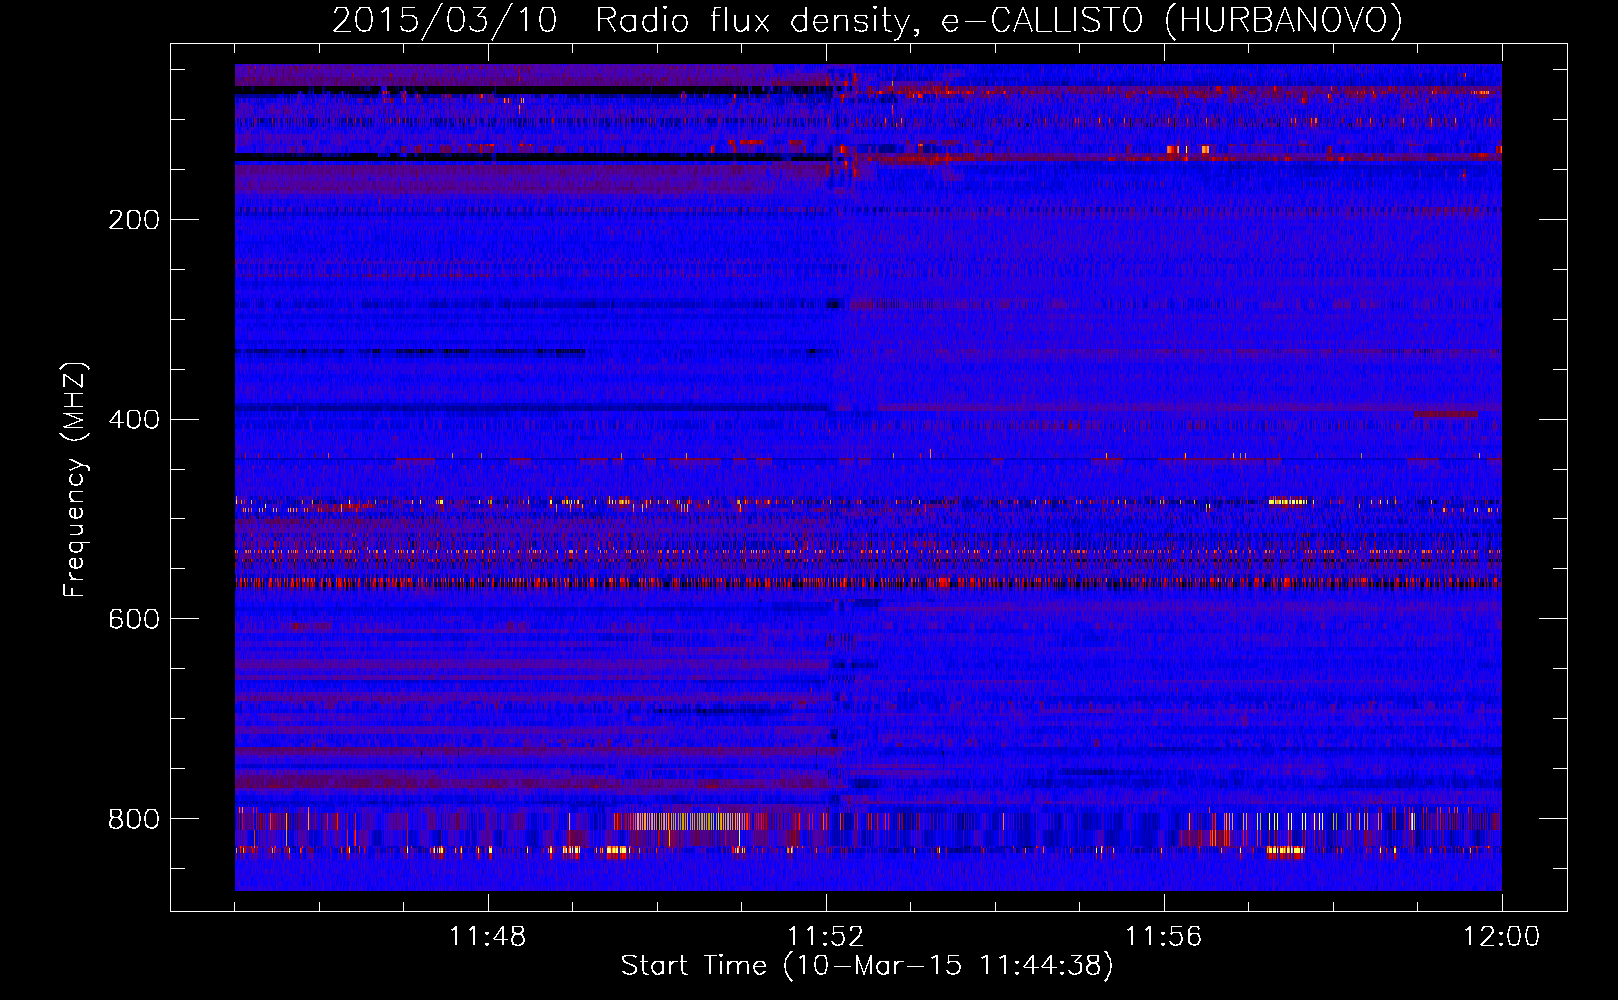1618x1000 pixels.
Task: Click the 400 frequency tick label
Action: tap(134, 420)
